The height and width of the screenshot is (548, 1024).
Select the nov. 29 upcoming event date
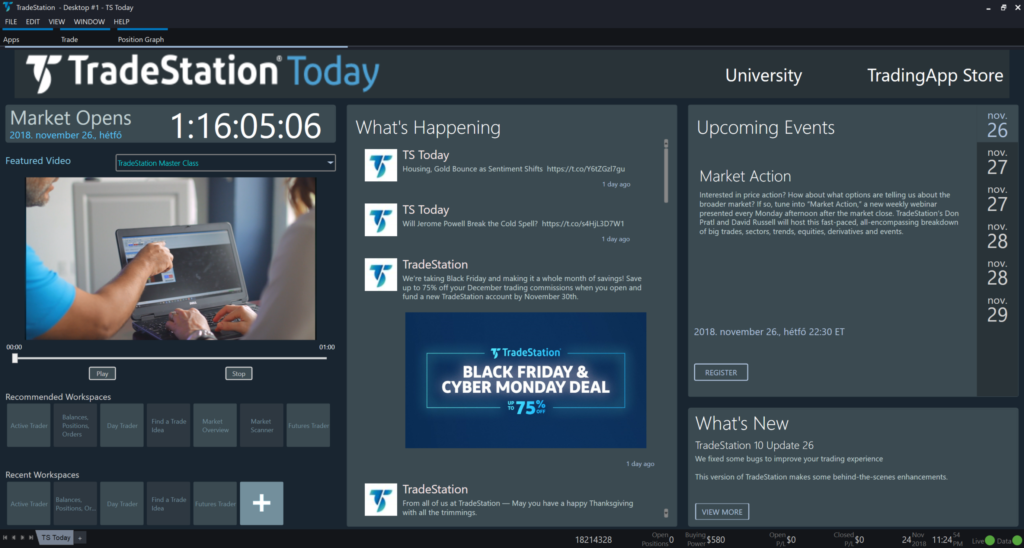(997, 308)
